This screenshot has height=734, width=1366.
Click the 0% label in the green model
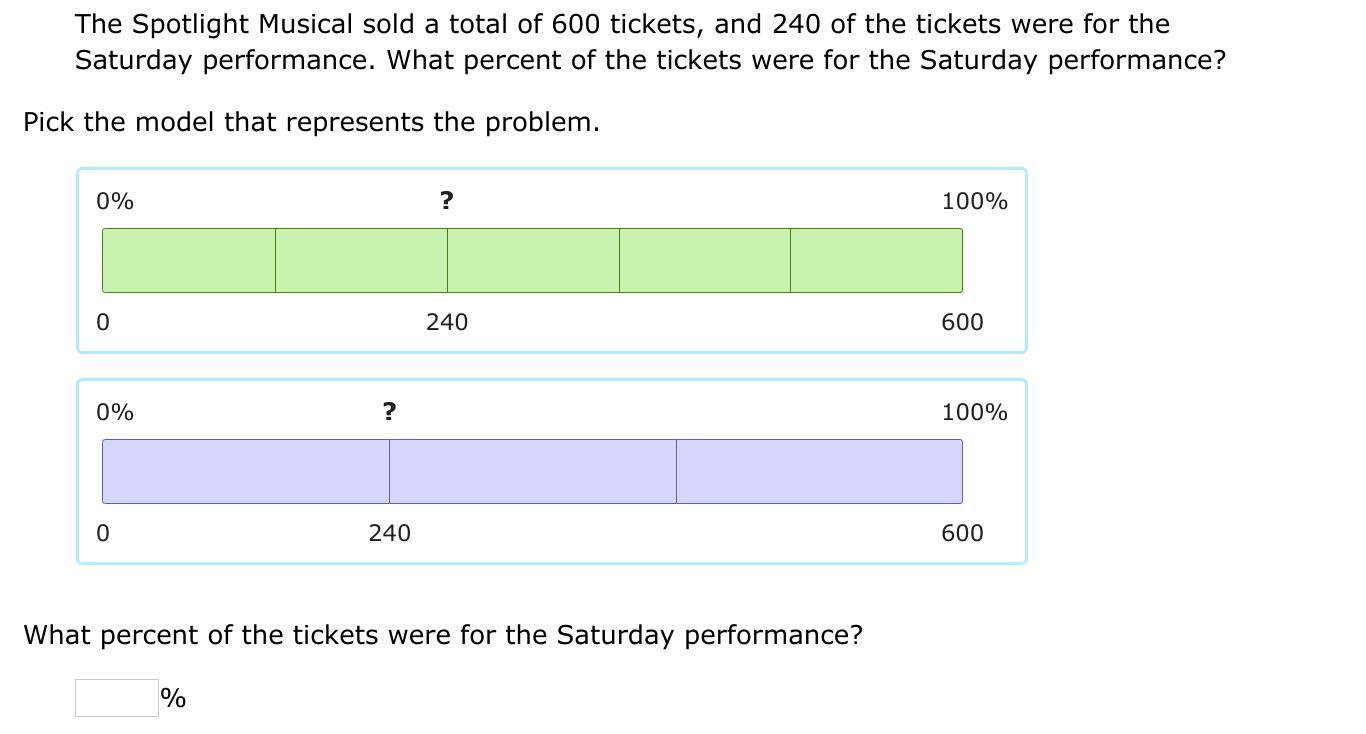tap(115, 201)
